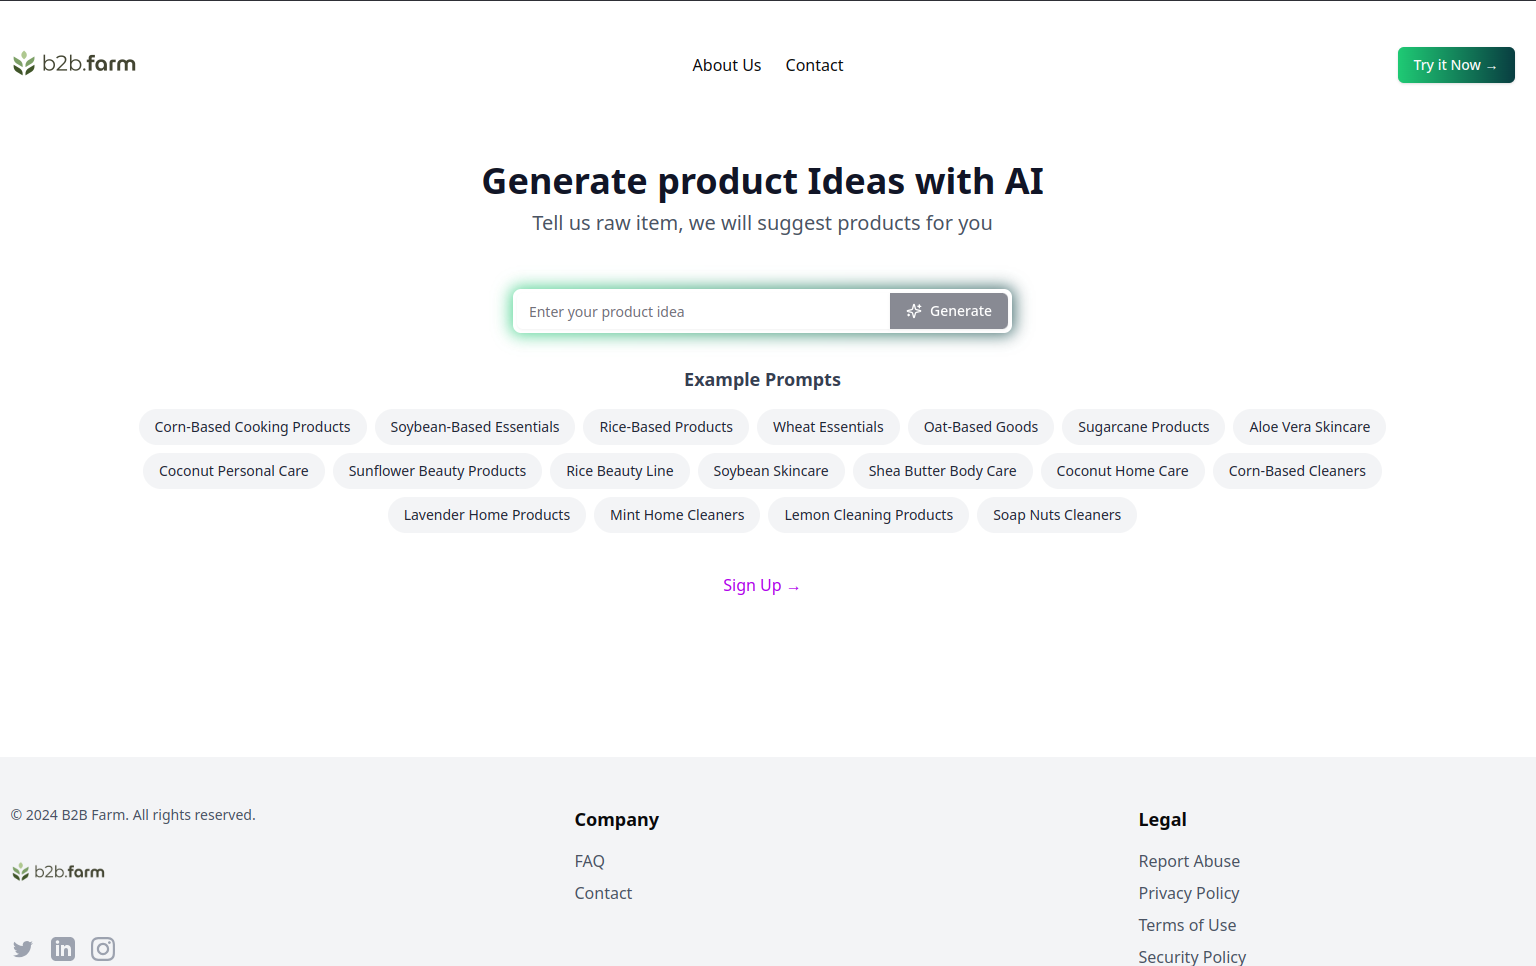The image size is (1536, 966).
Task: Click inside the product idea input field
Action: click(x=700, y=311)
